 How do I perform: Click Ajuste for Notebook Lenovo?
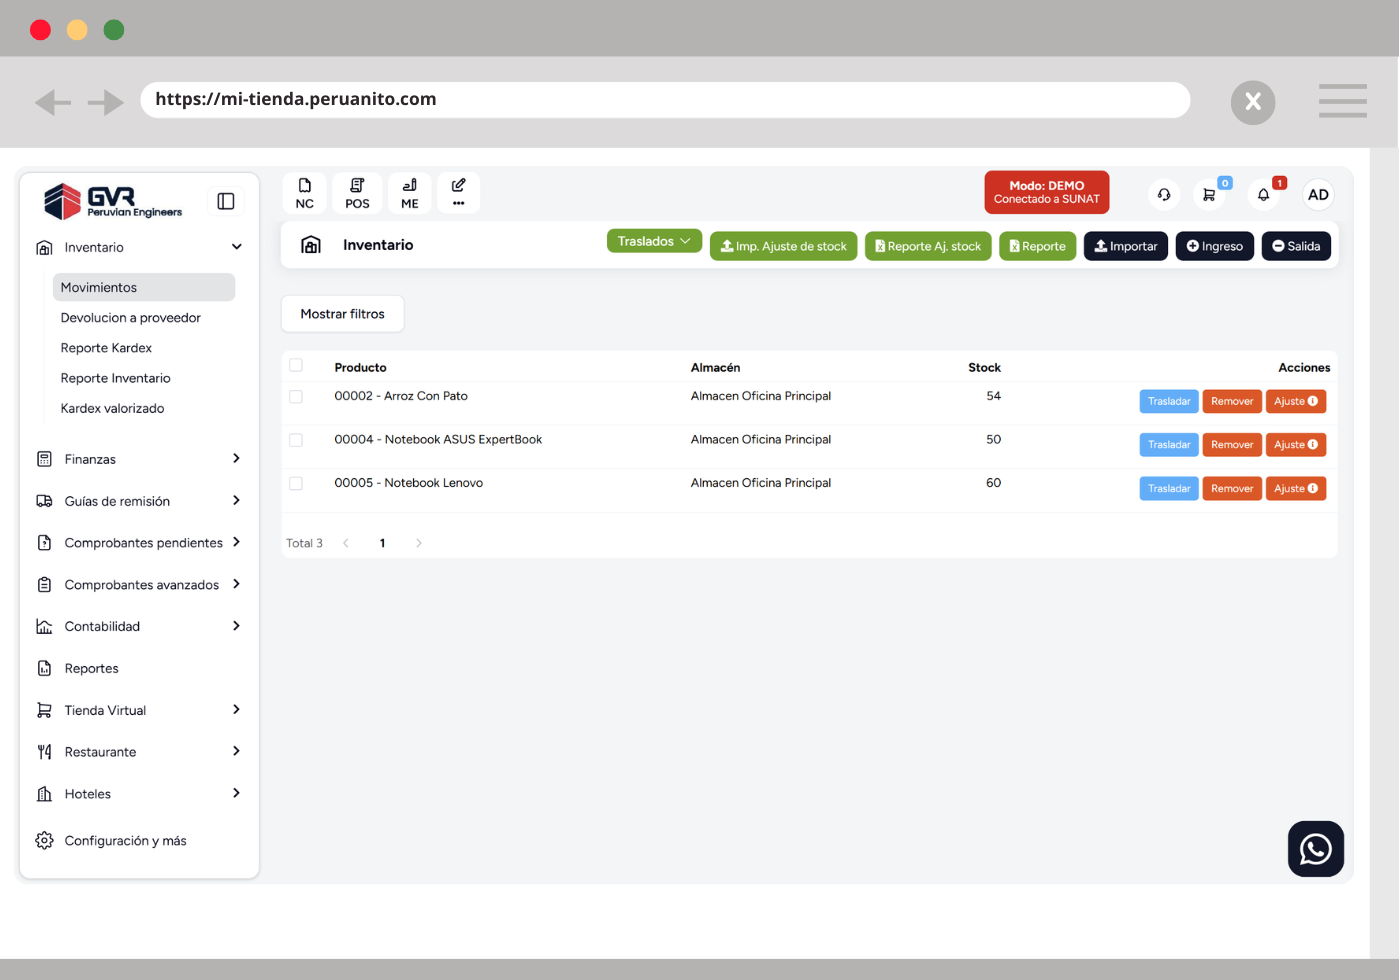[1296, 488]
